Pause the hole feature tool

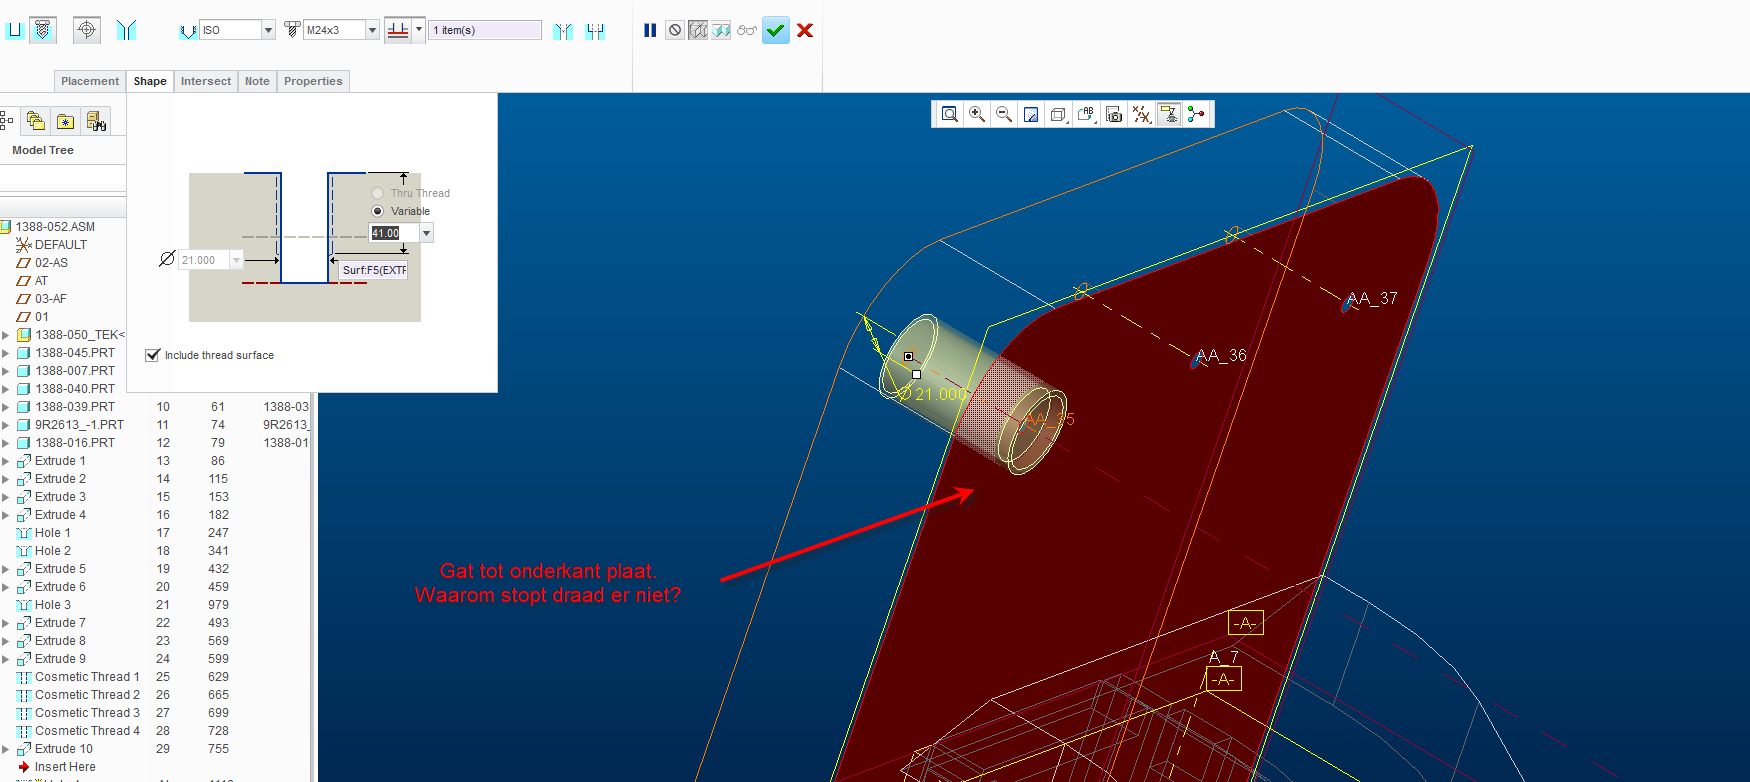click(x=650, y=30)
